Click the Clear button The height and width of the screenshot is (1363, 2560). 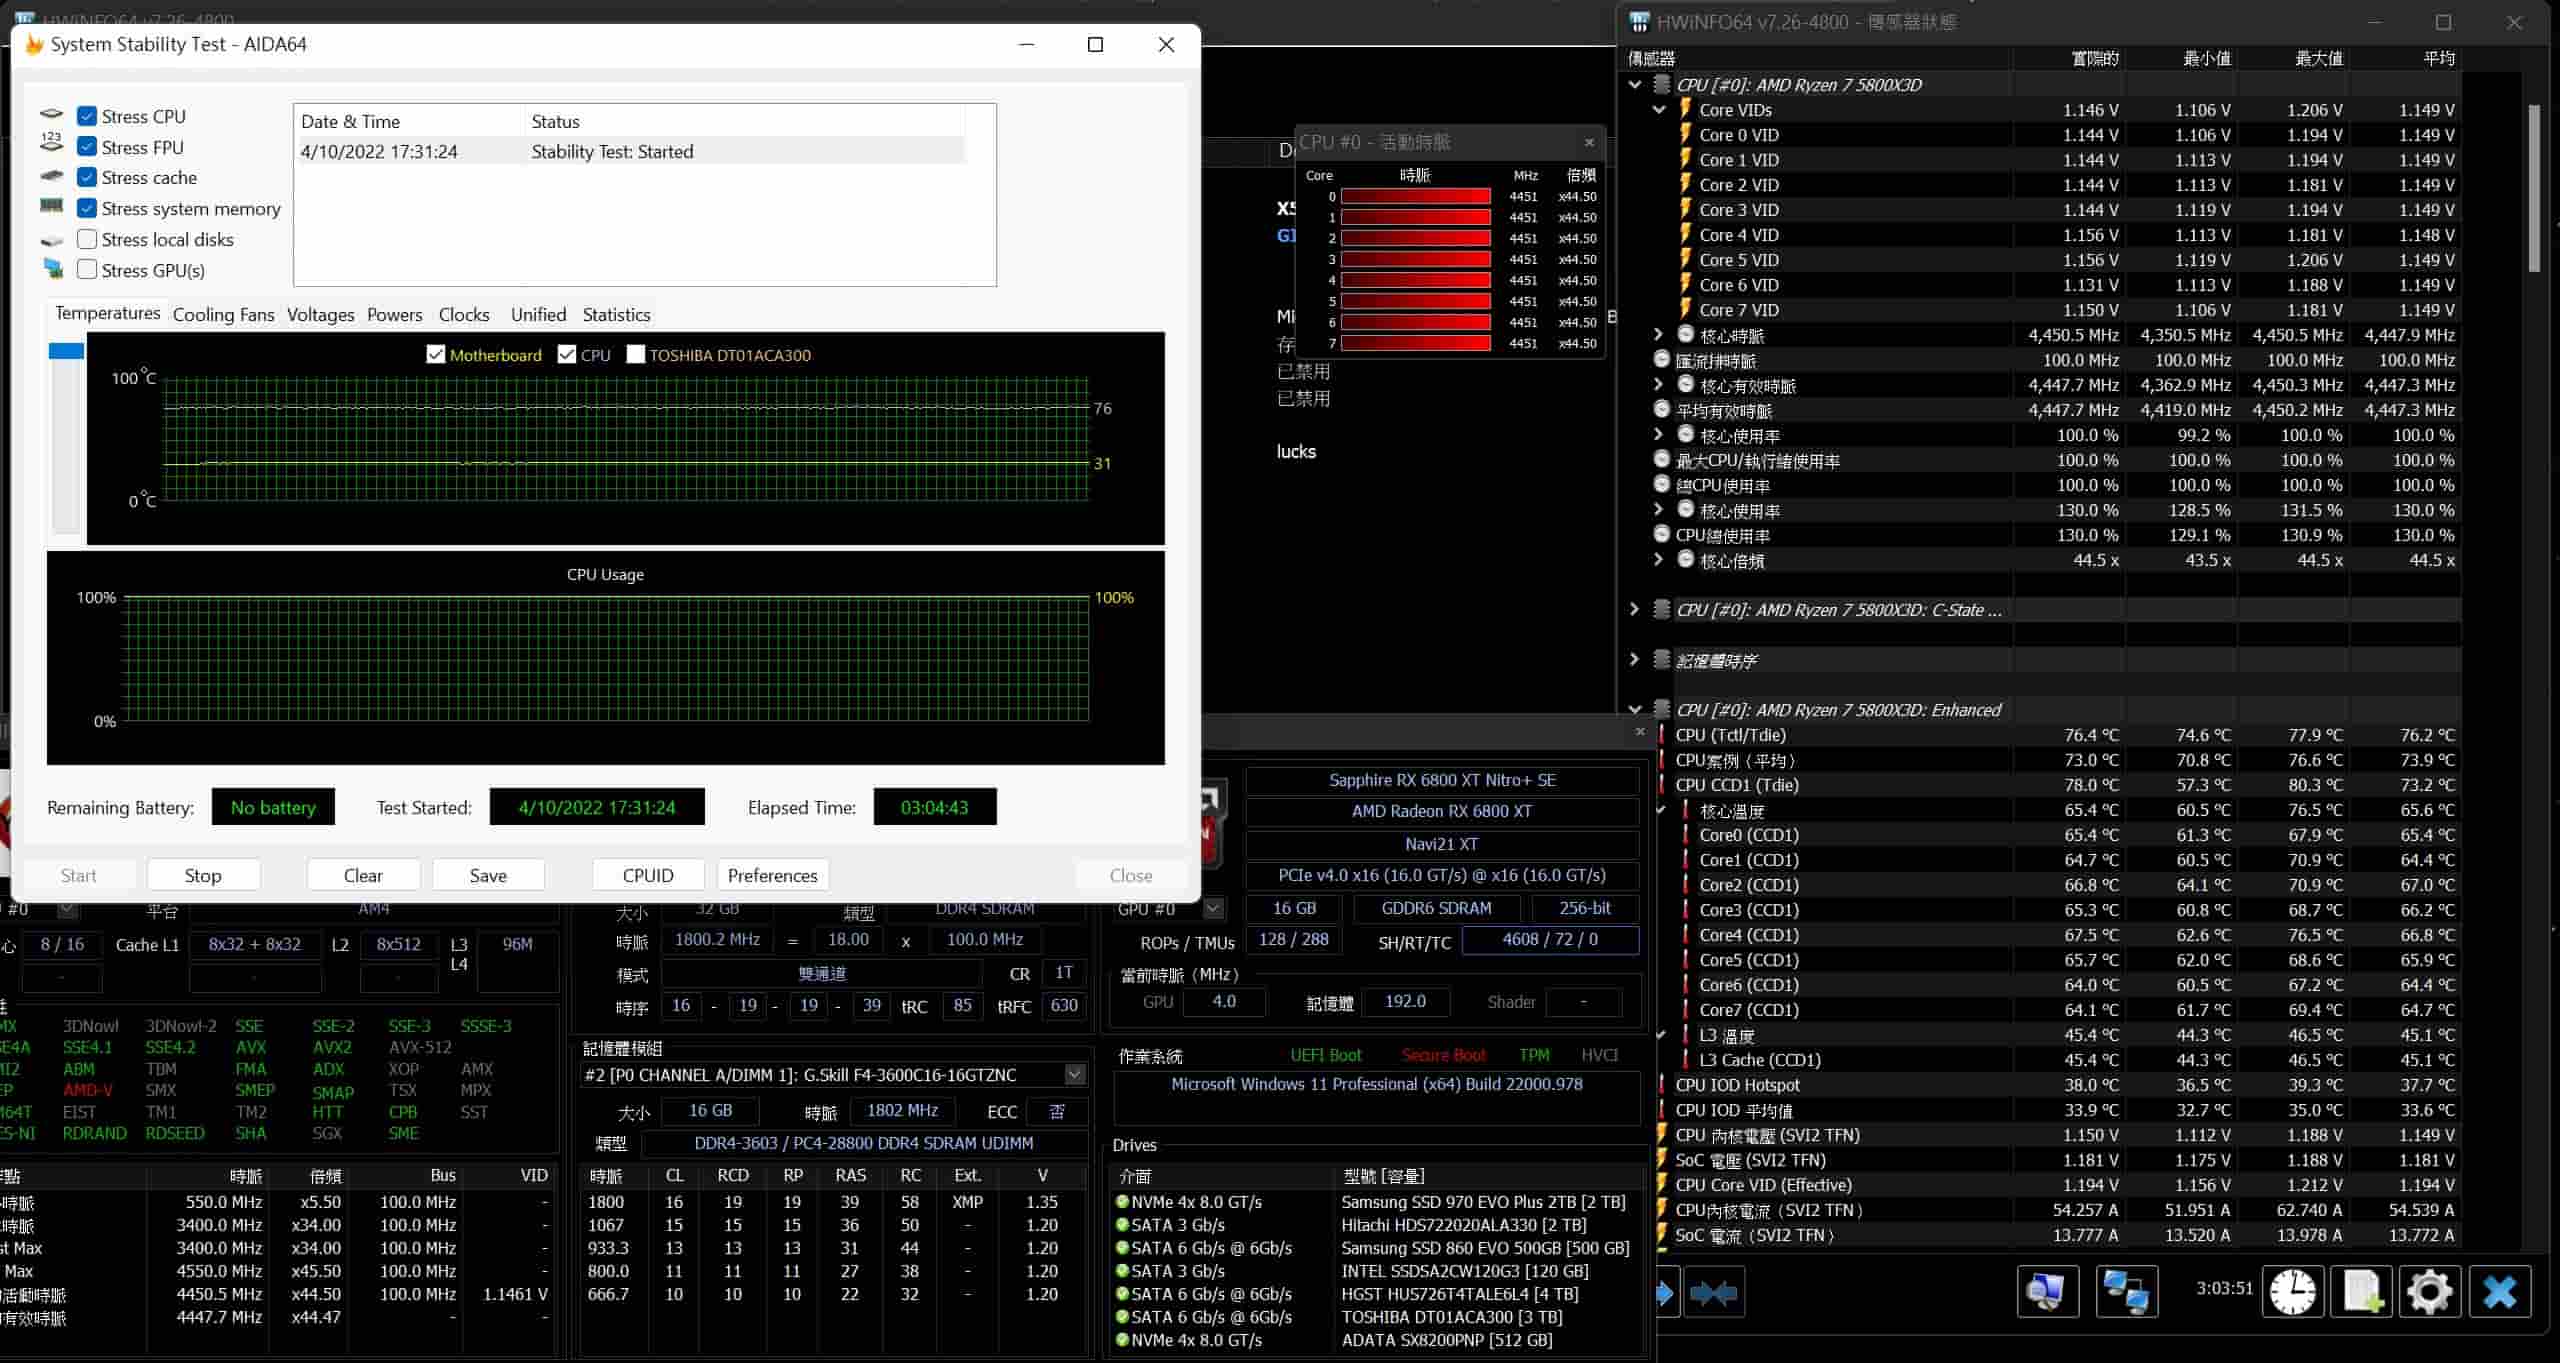point(363,875)
